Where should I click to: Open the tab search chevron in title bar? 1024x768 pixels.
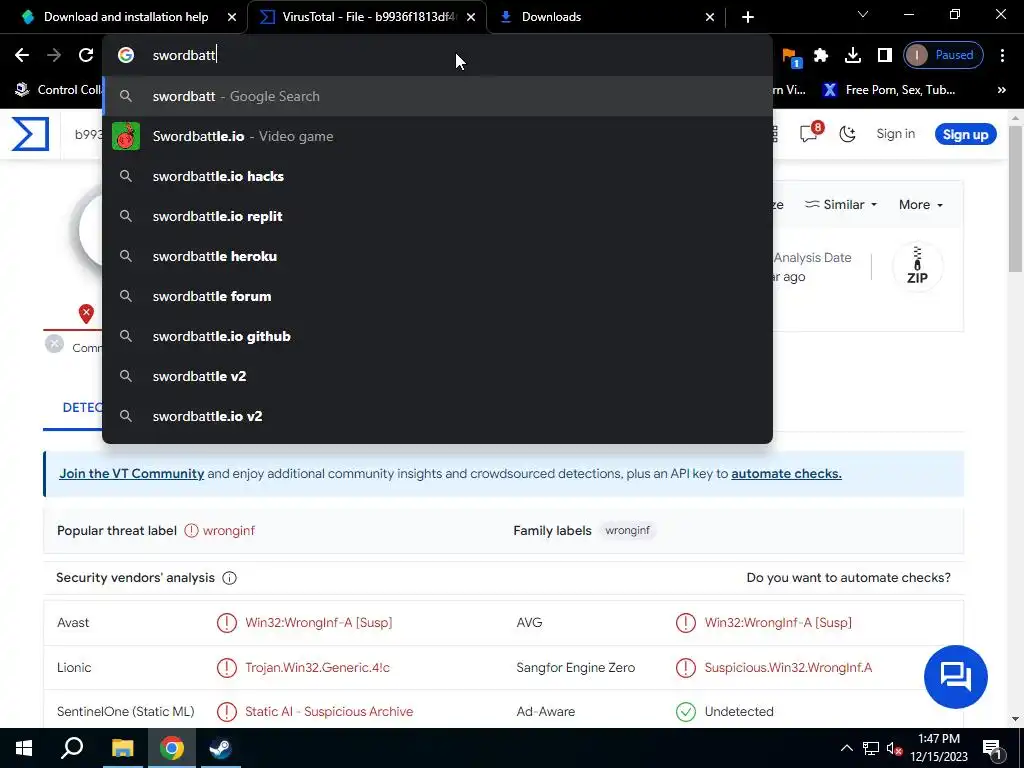coord(863,14)
